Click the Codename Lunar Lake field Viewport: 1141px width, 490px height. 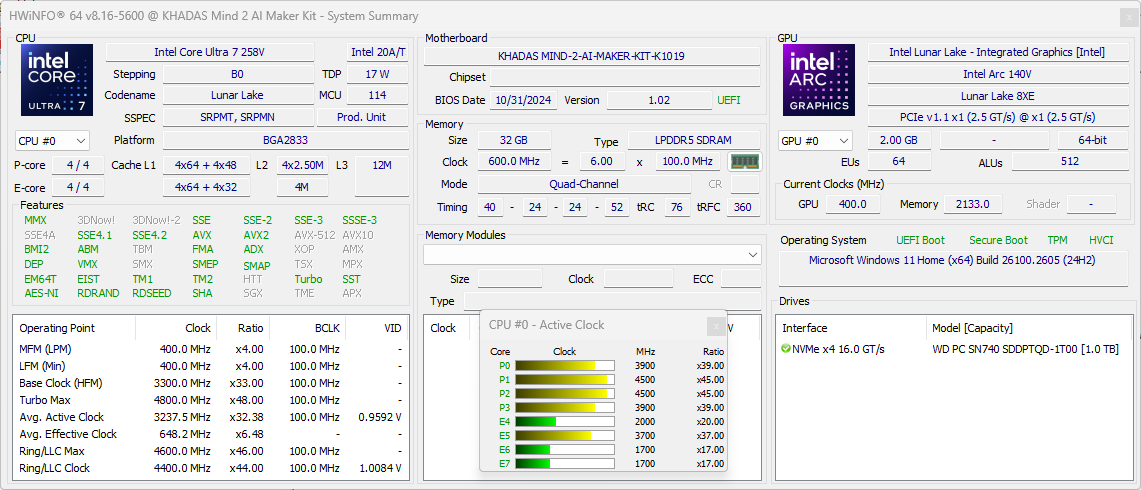tap(237, 95)
